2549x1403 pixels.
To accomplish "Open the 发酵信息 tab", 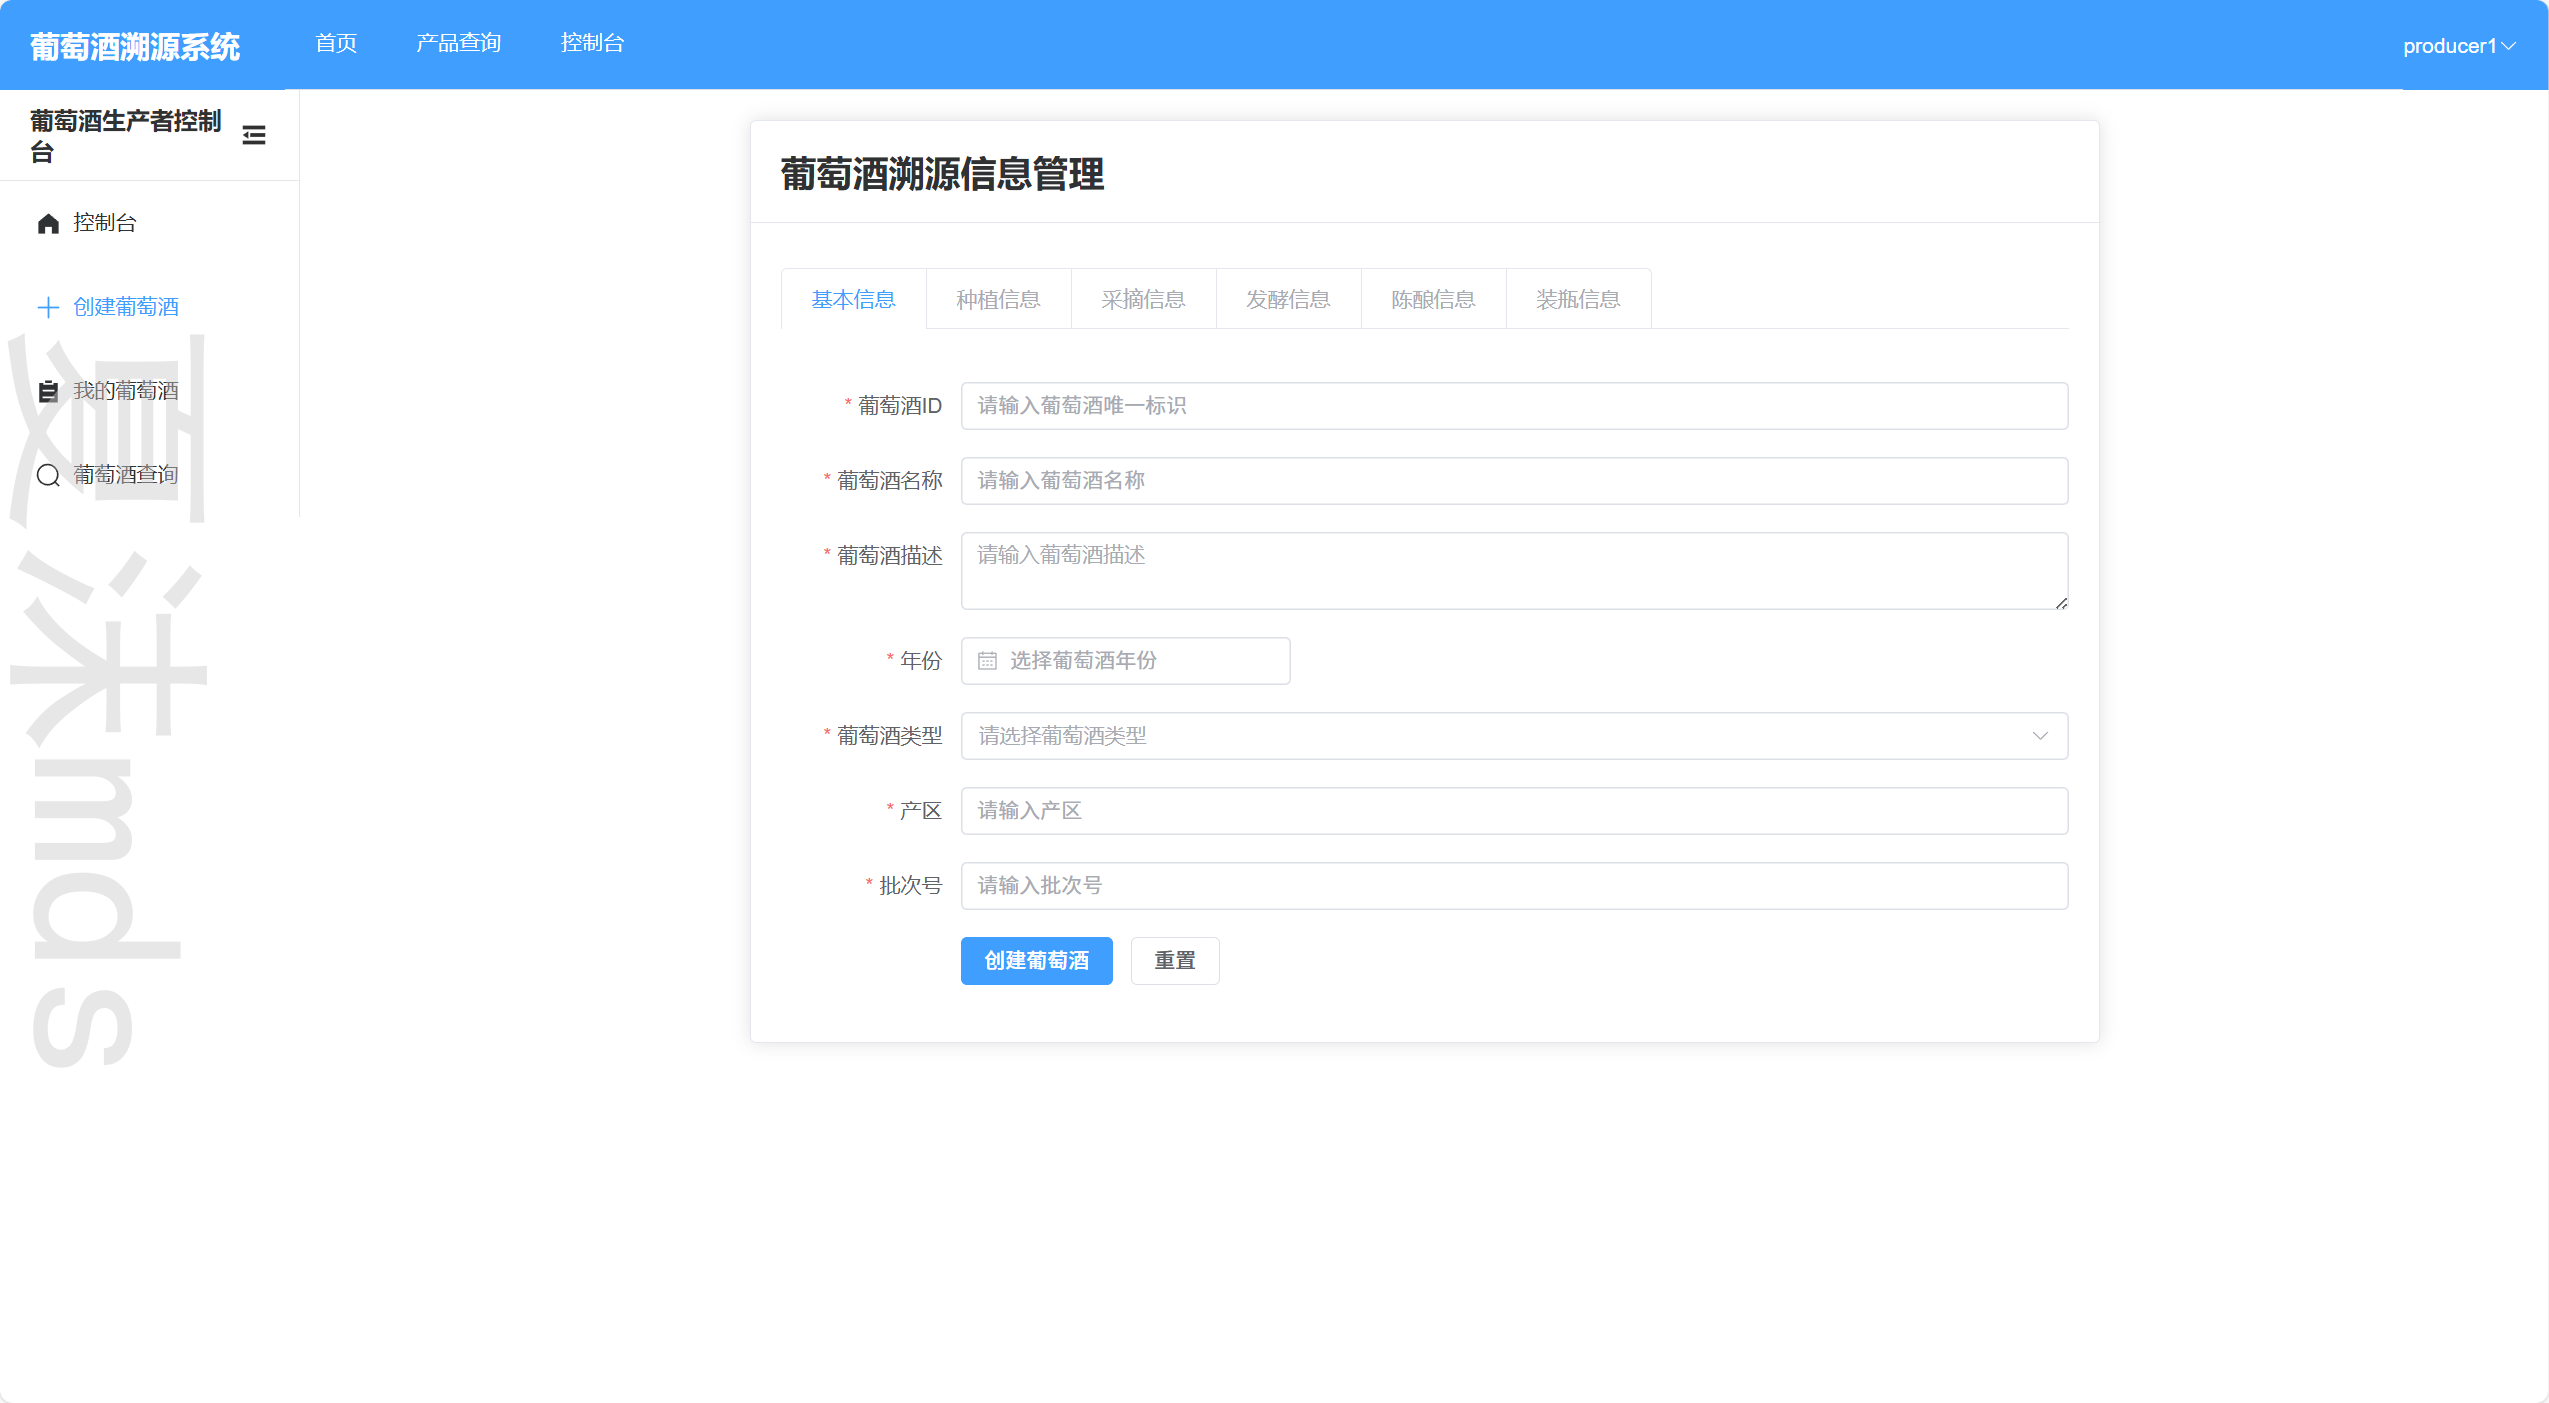I will tap(1288, 299).
